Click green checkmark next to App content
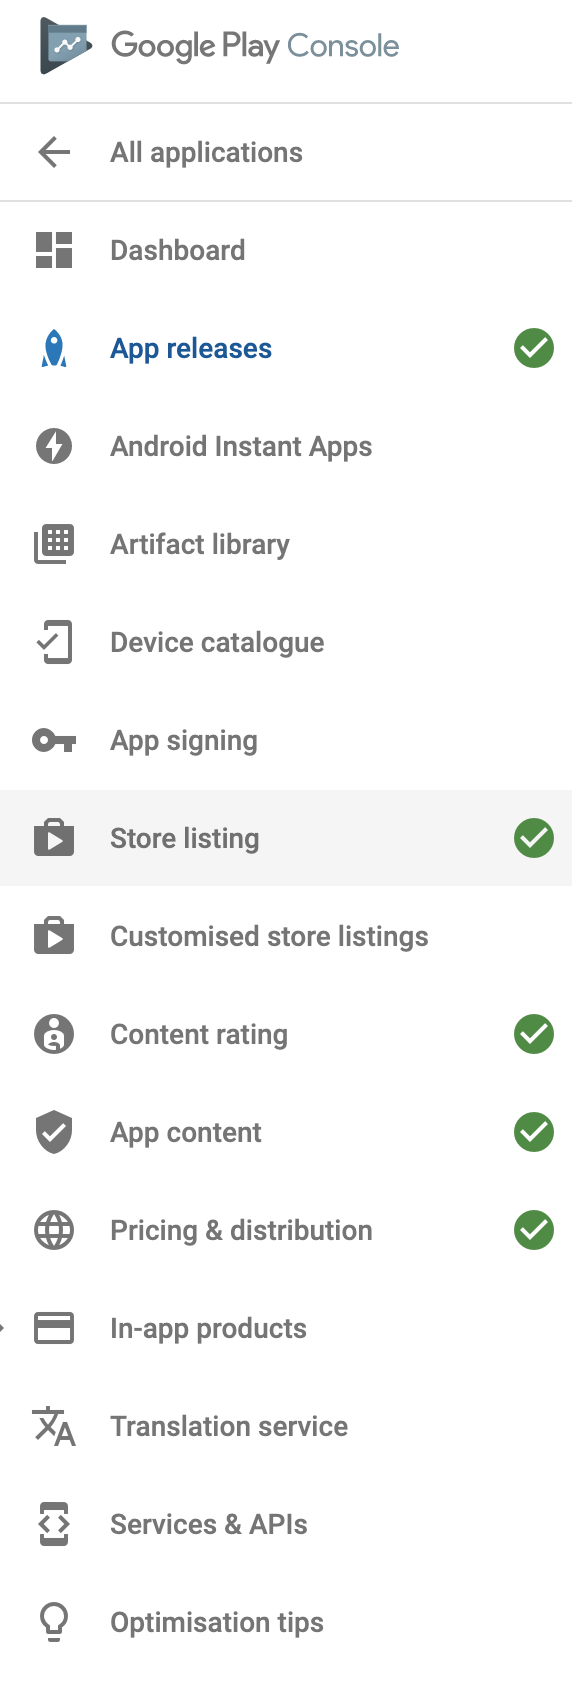 [x=534, y=1132]
